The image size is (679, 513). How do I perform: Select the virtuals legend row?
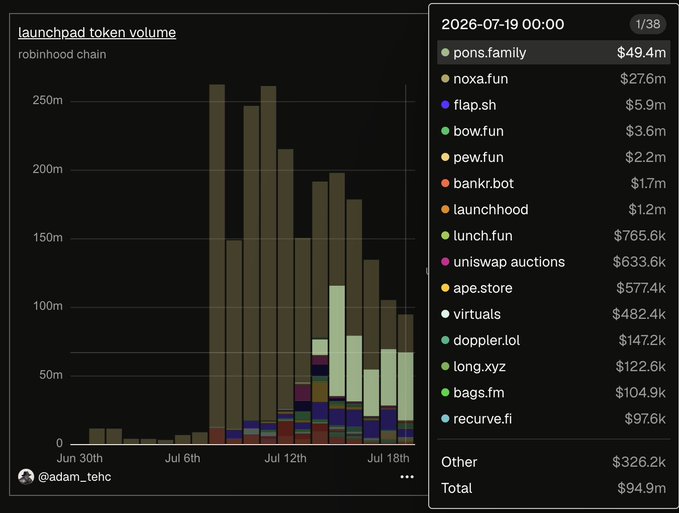click(x=553, y=314)
